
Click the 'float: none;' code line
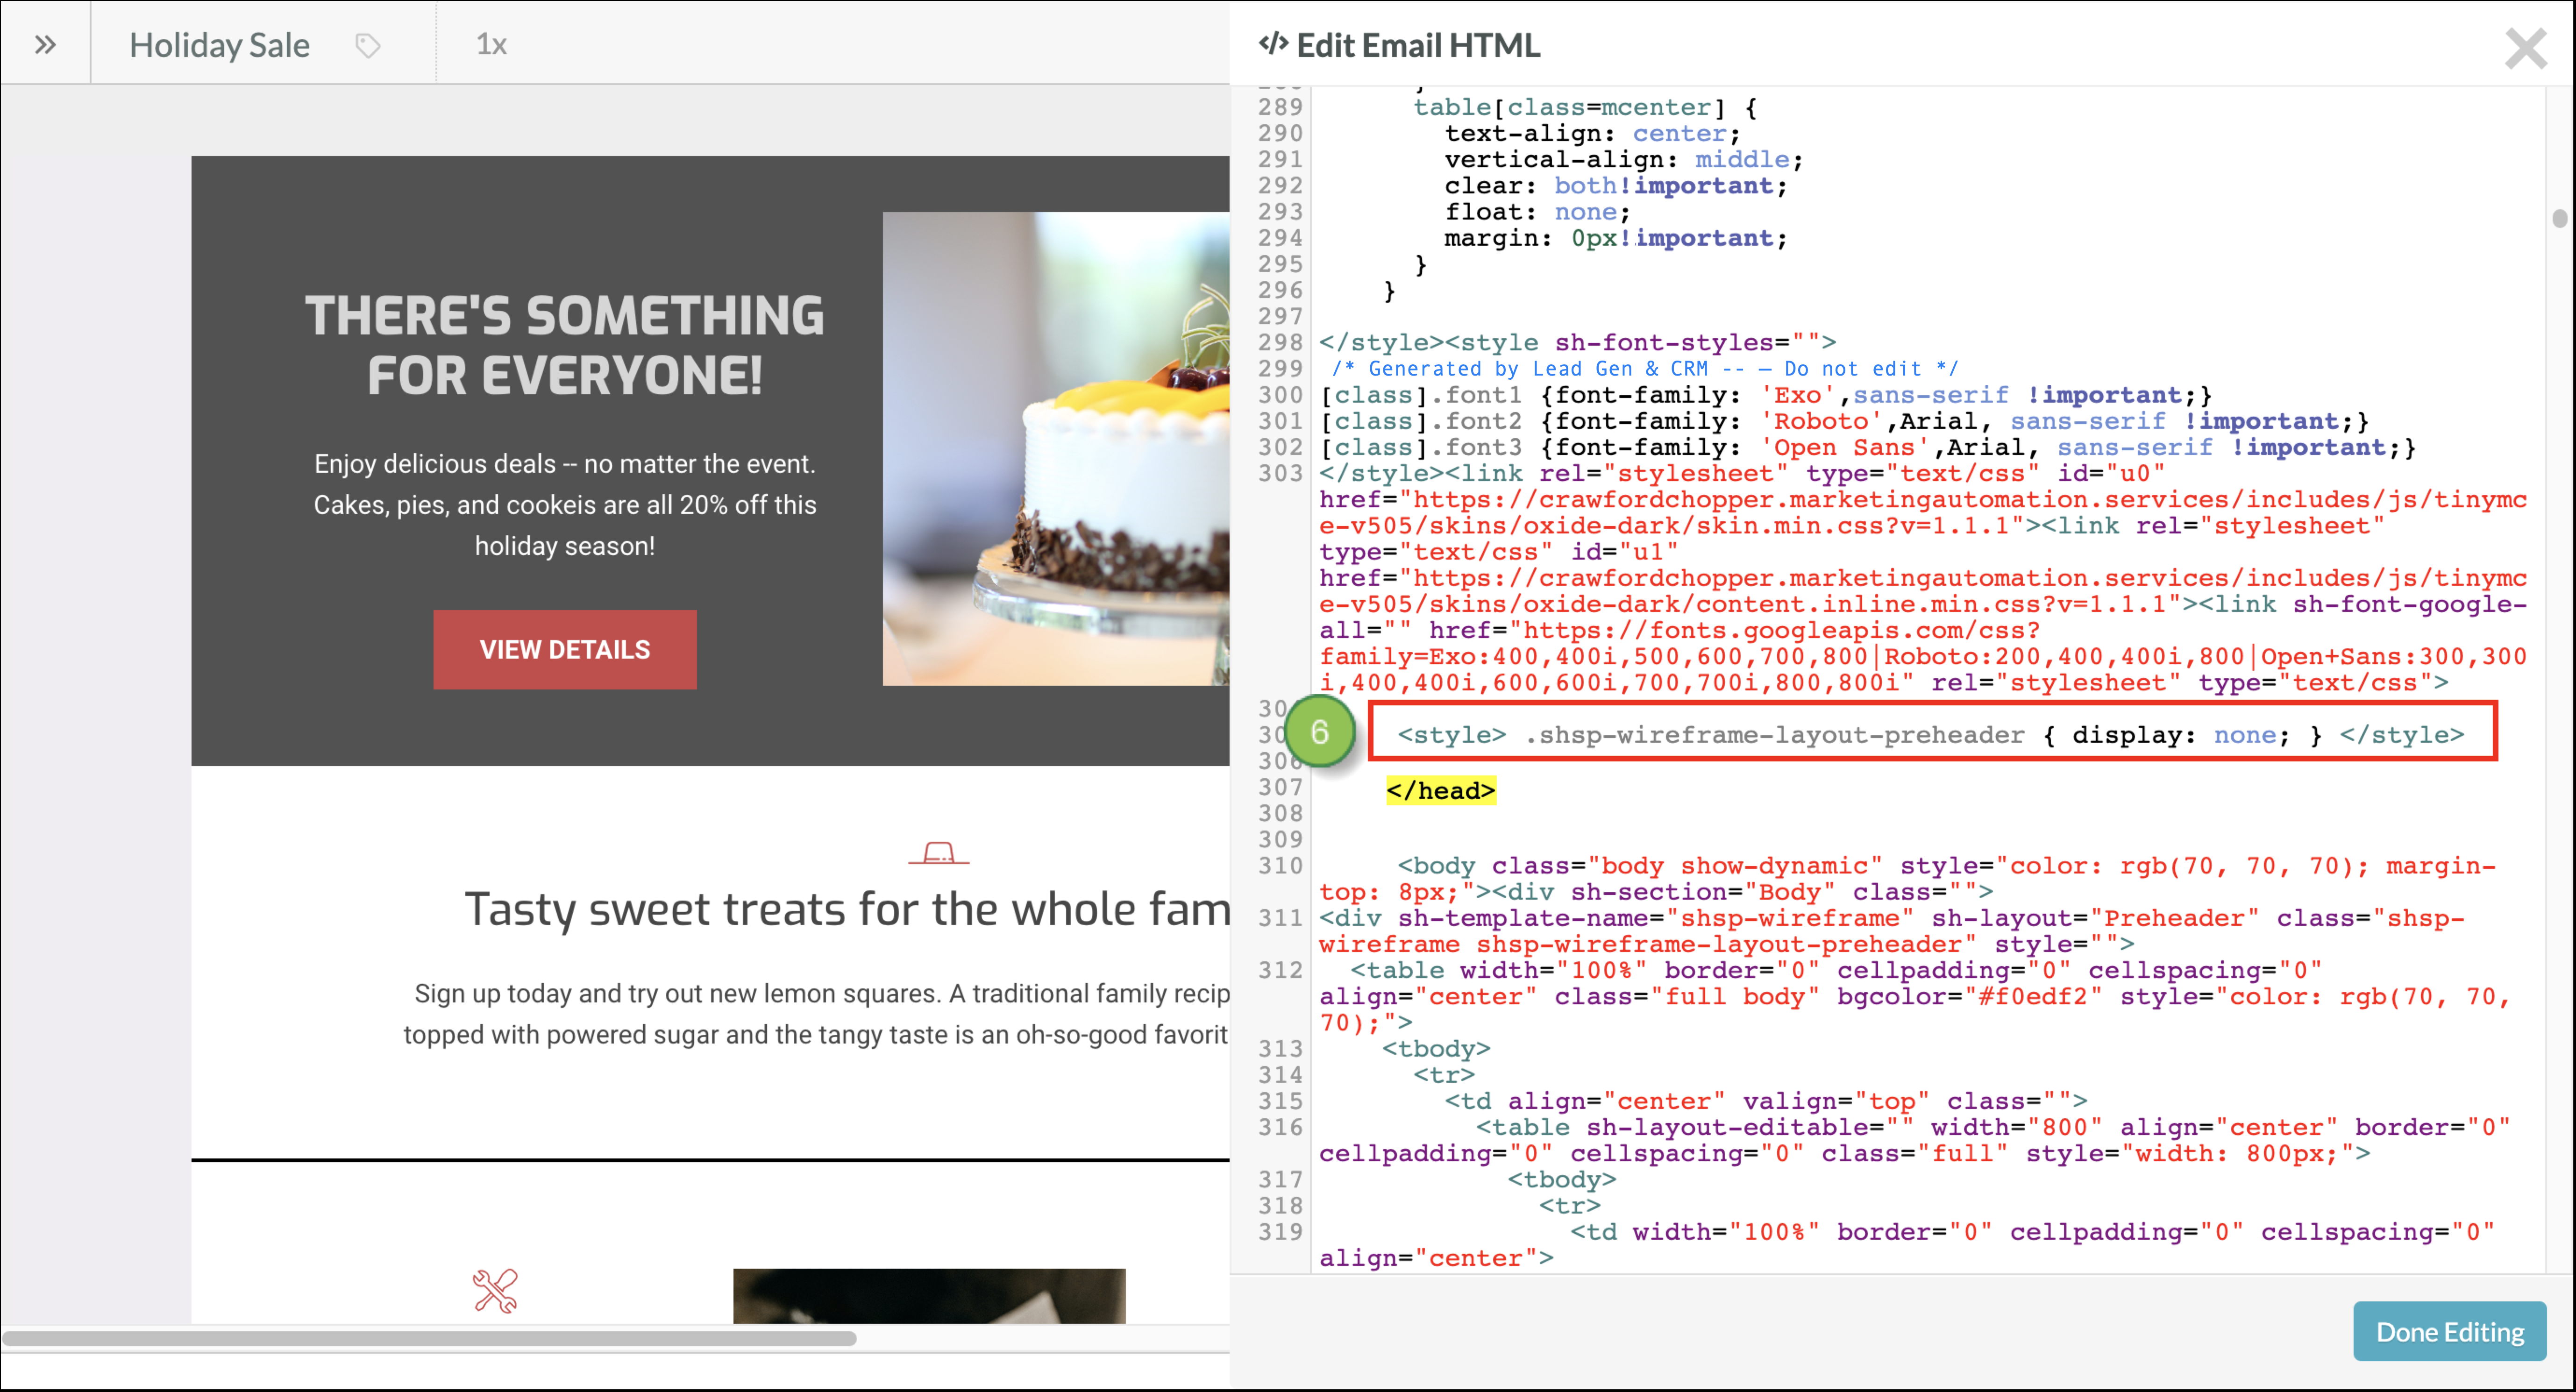(x=1537, y=211)
